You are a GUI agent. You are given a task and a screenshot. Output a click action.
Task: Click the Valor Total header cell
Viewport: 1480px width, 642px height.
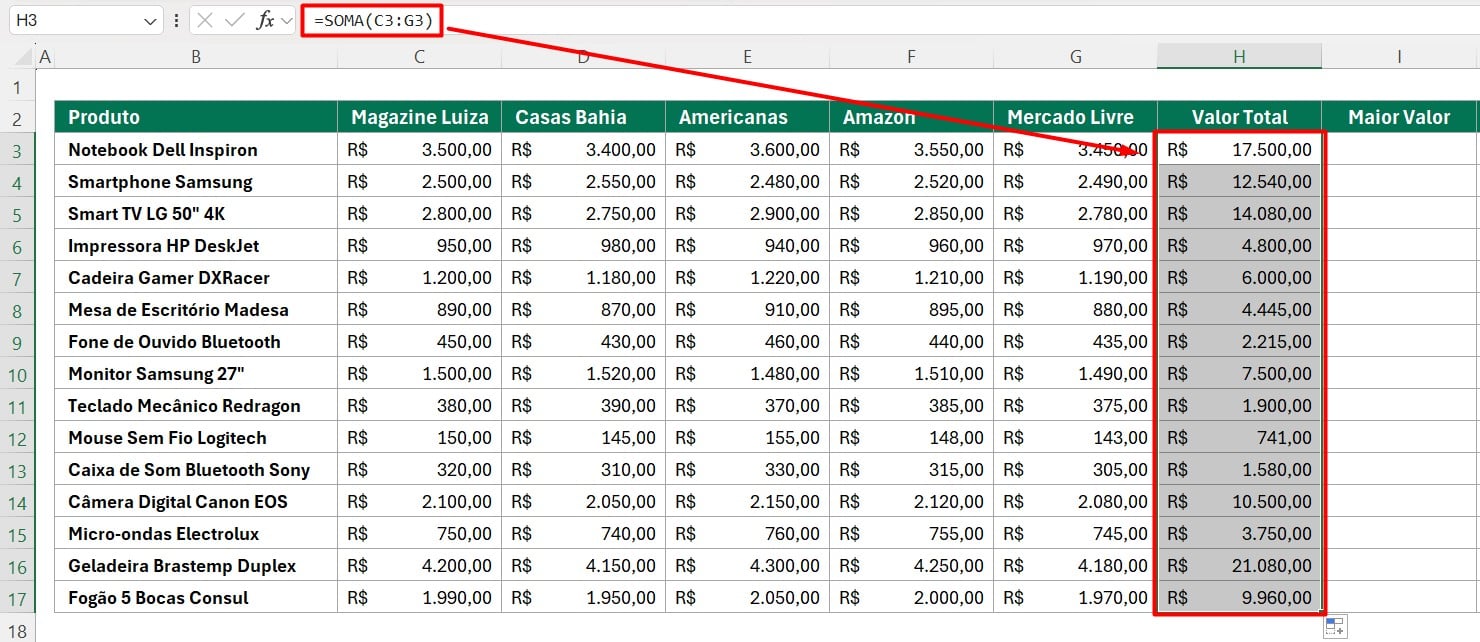[x=1239, y=117]
